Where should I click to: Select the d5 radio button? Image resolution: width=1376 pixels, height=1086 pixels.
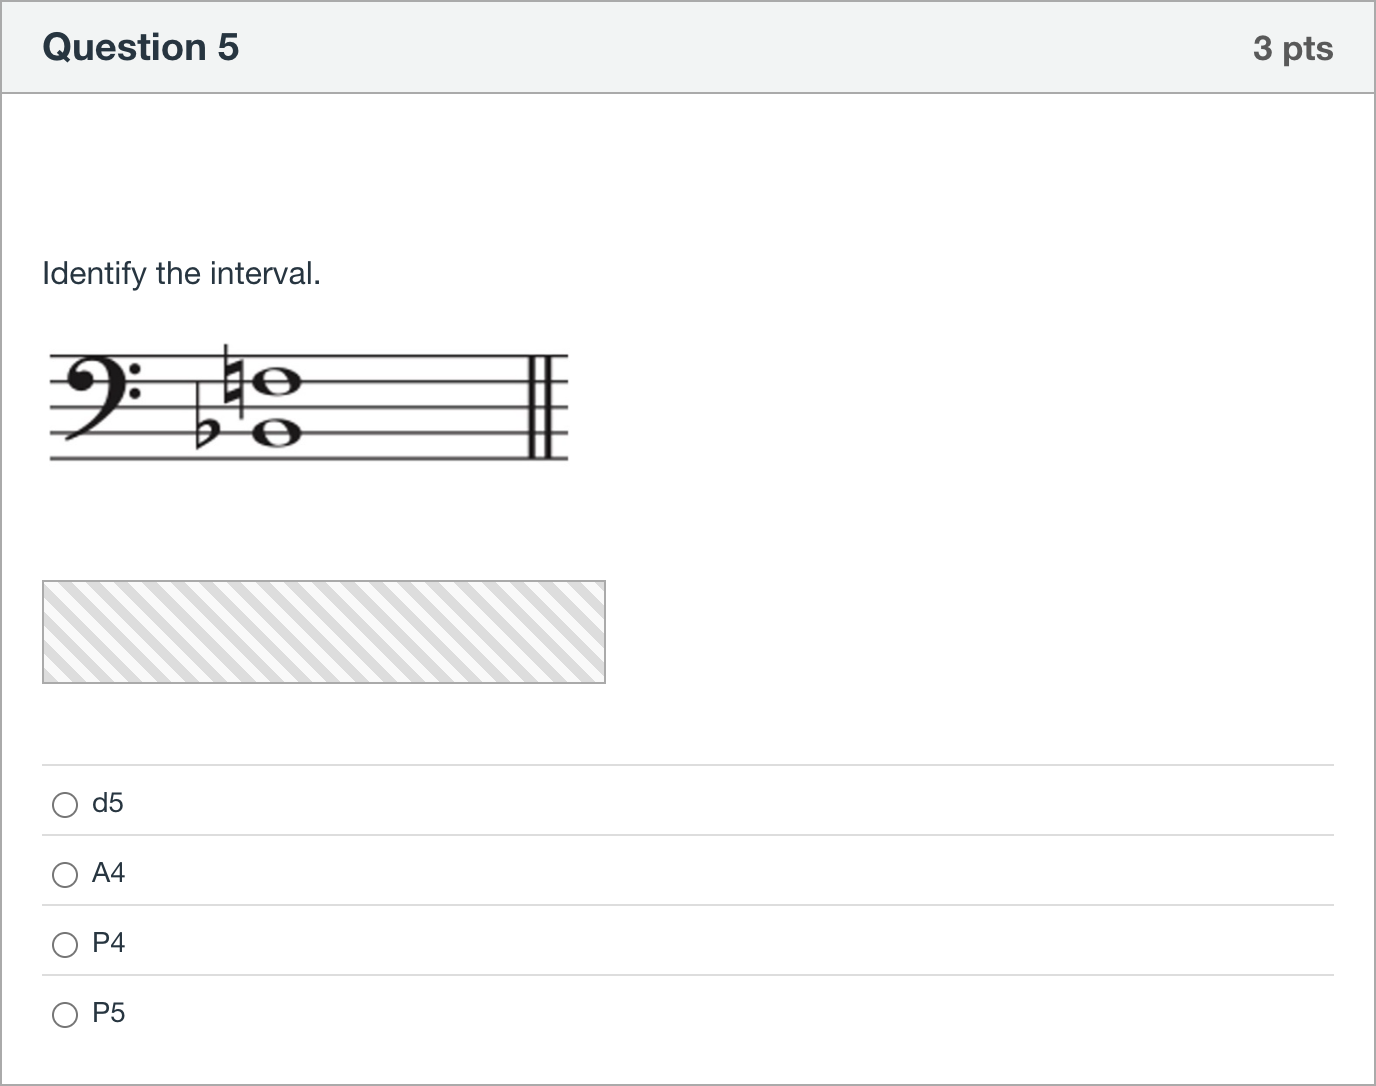pyautogui.click(x=65, y=805)
